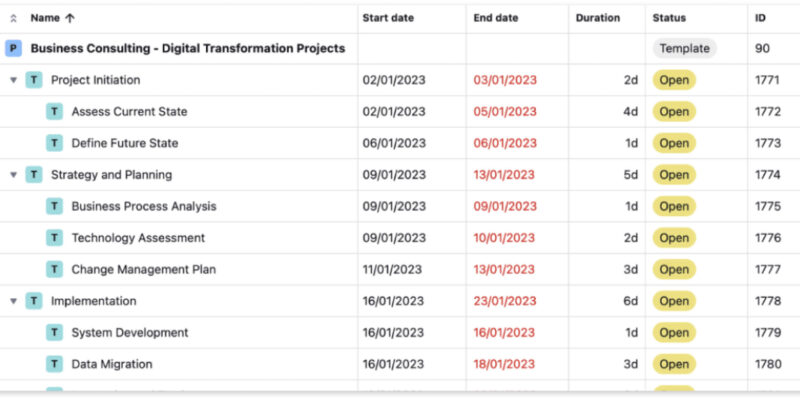Collapse the Implementation task group

click(13, 301)
